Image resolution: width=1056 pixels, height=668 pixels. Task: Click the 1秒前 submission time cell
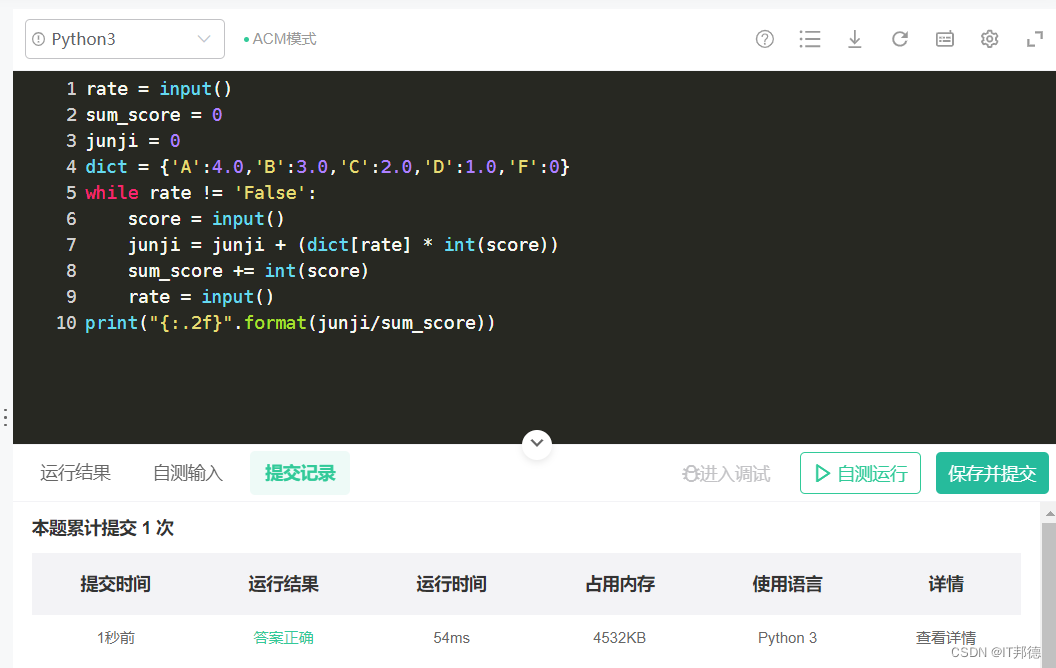(x=116, y=638)
